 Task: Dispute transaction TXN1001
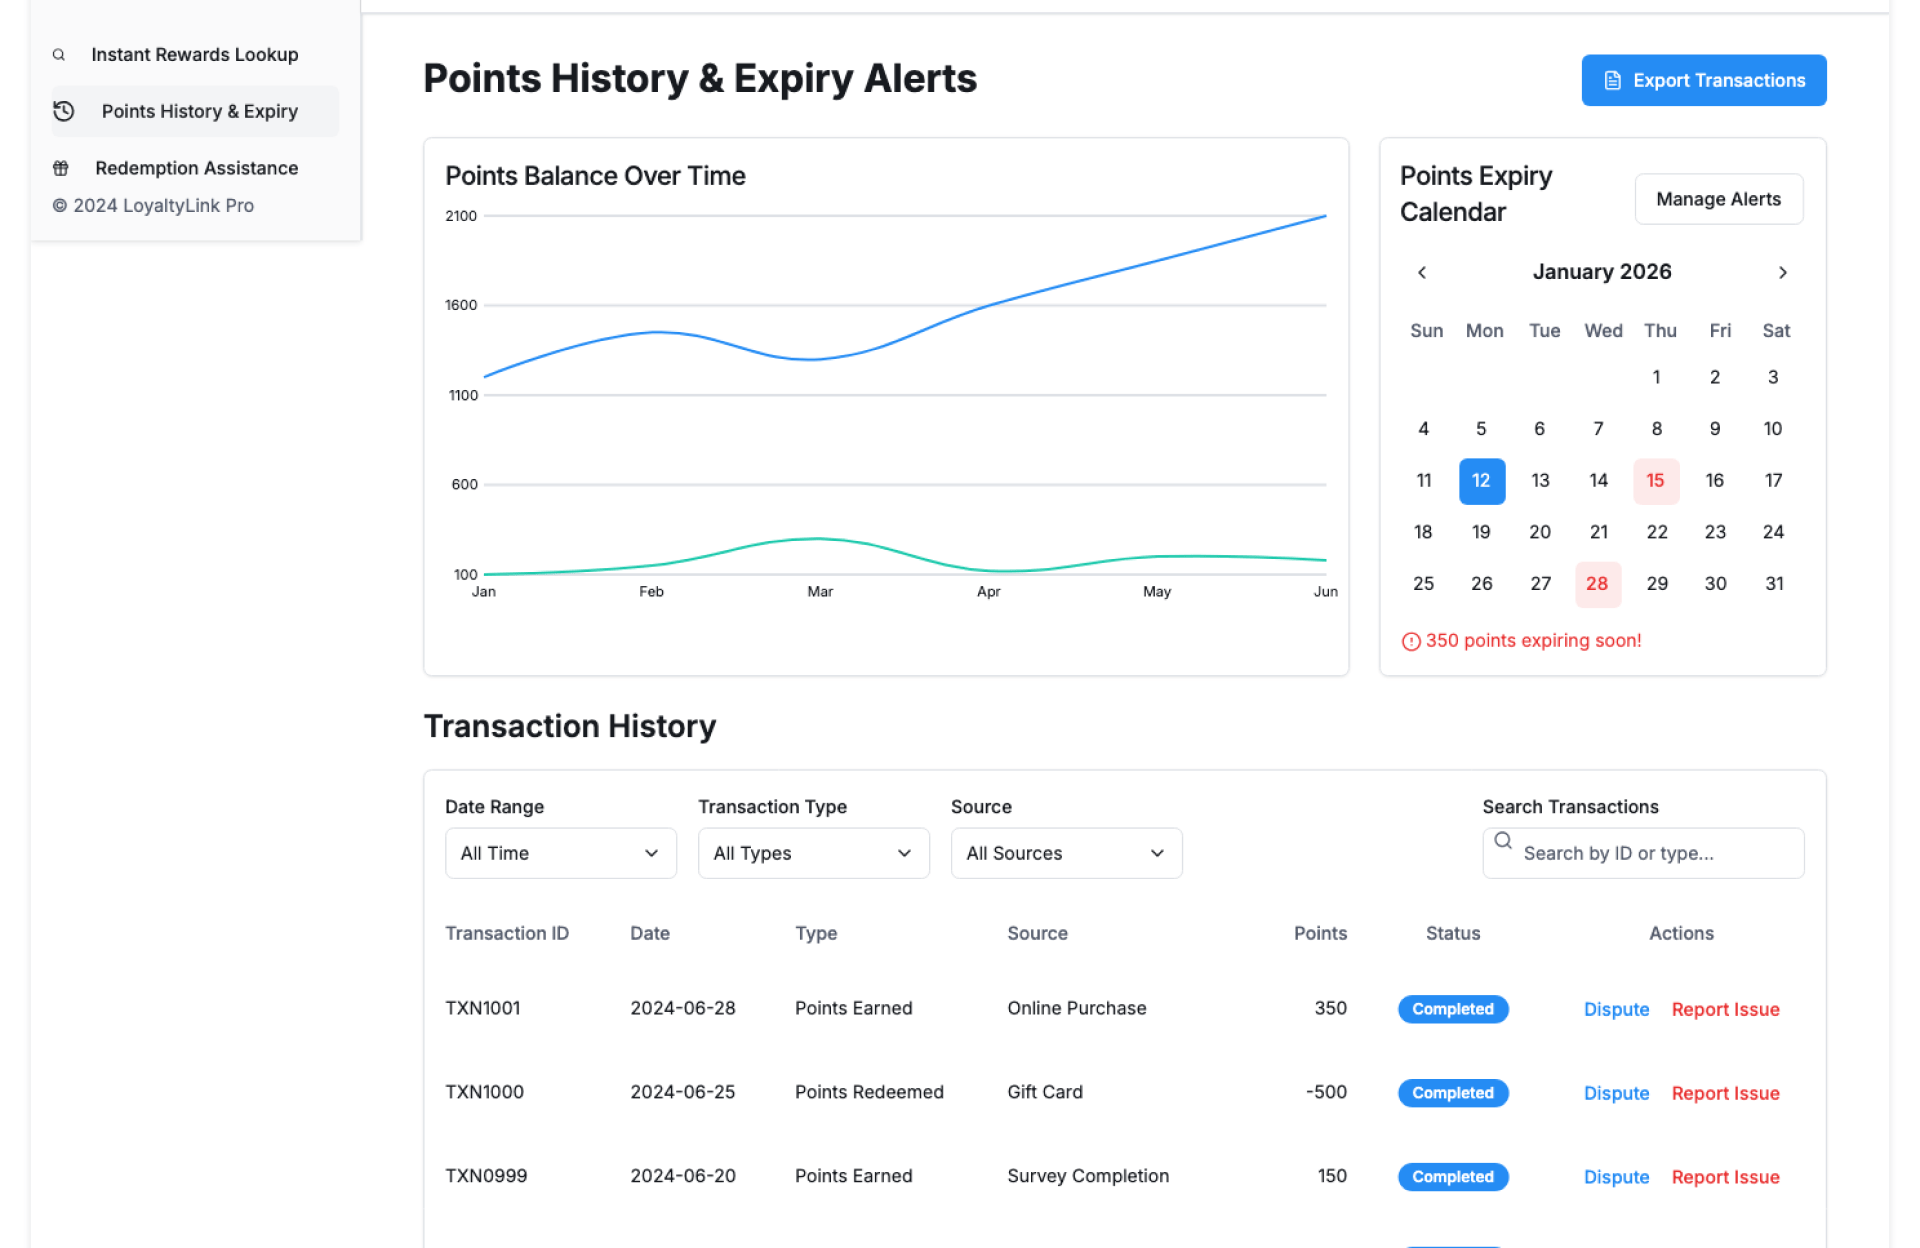[x=1615, y=1009]
